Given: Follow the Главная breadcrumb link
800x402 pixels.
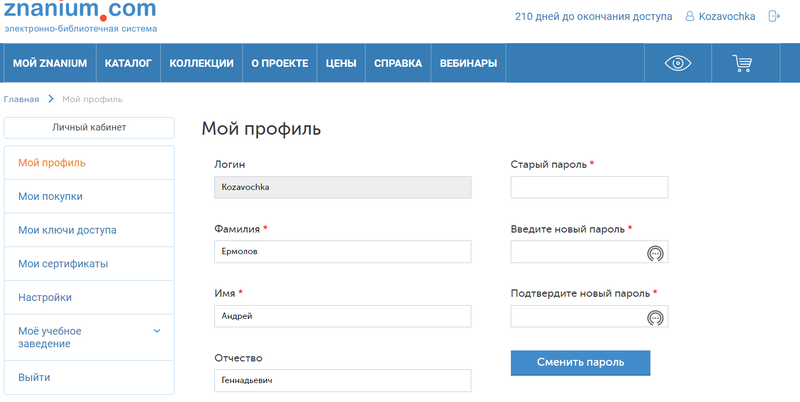Looking at the screenshot, I should pos(21,99).
